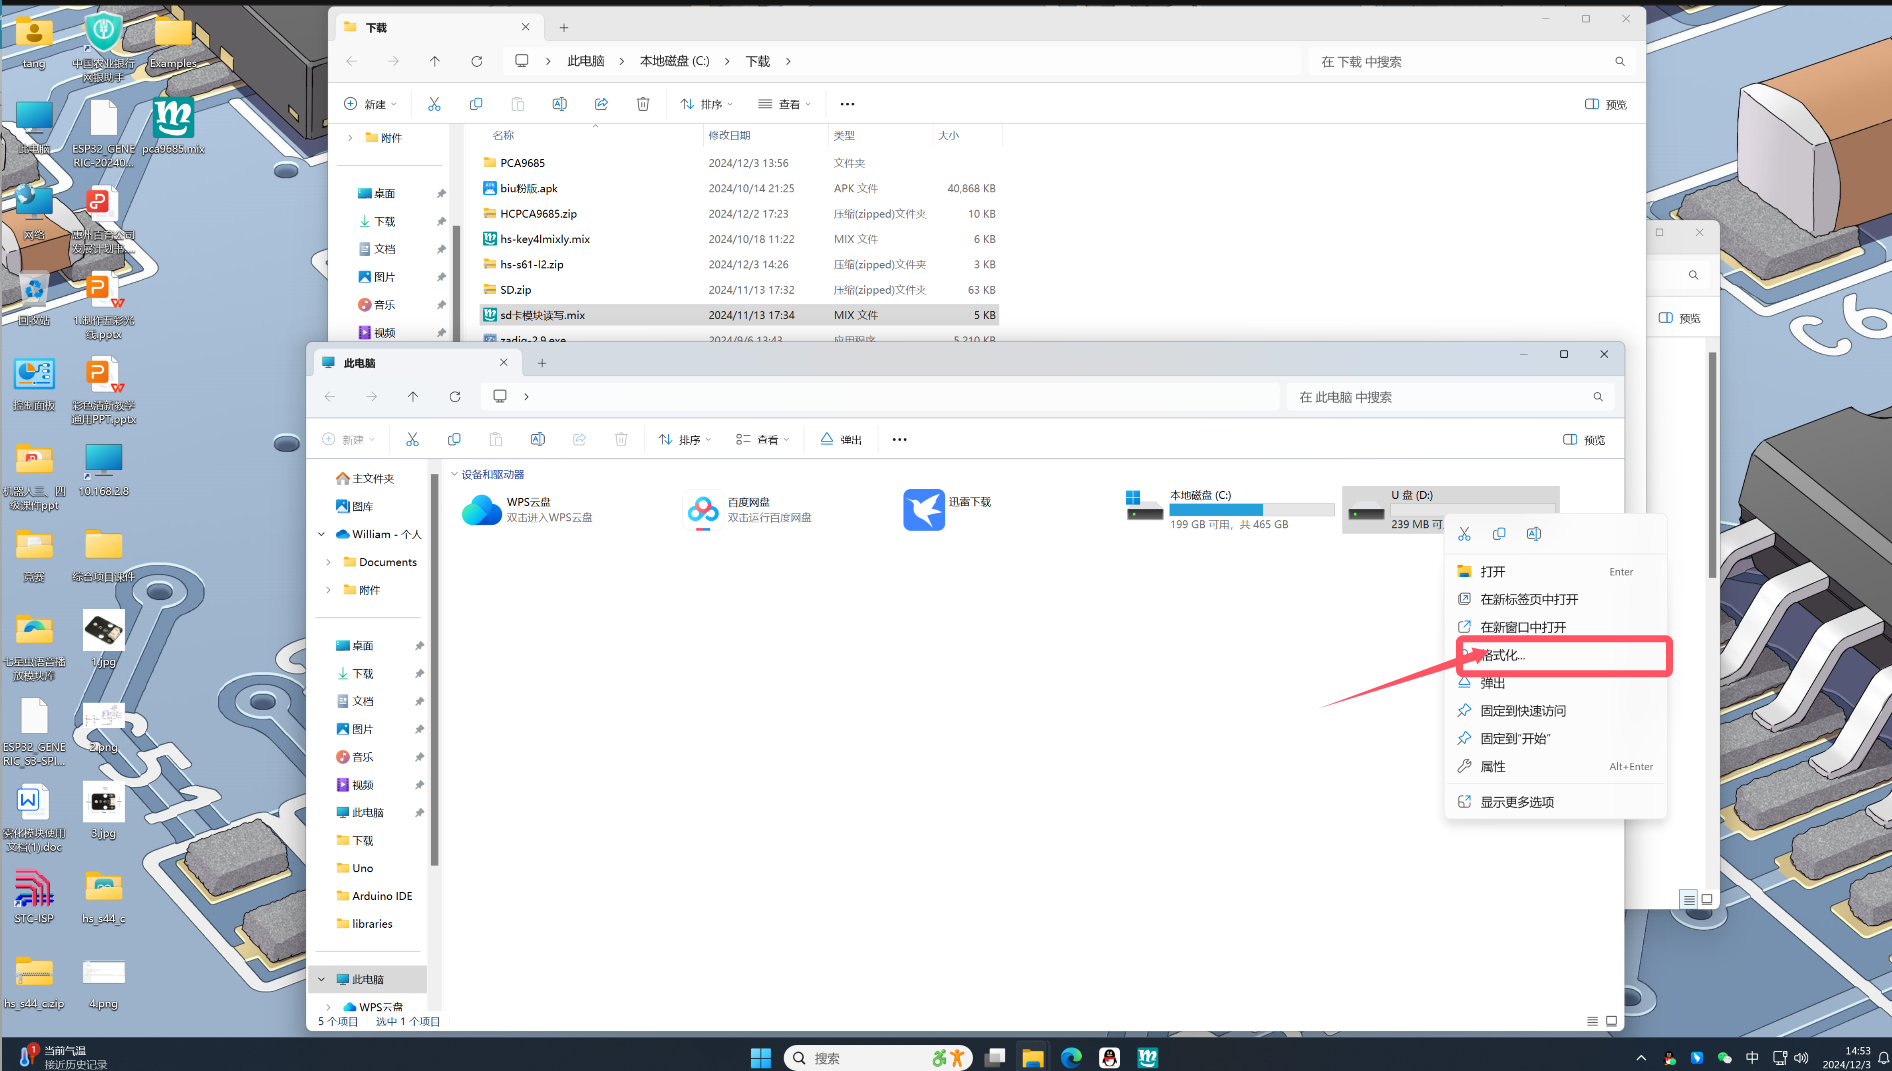Open Microsoft Edge from the taskbar
This screenshot has height=1071, width=1892.
tap(1071, 1058)
